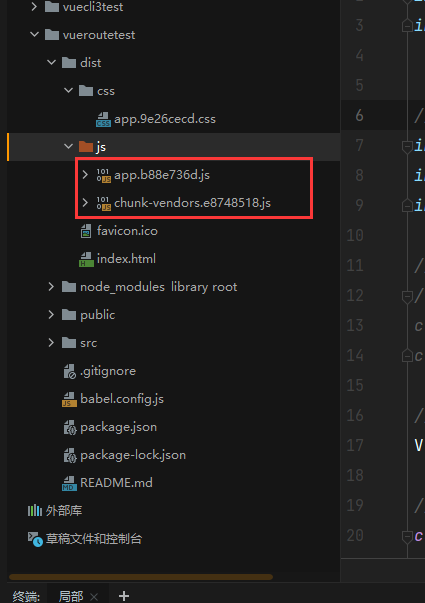Select file package.json

[118, 427]
